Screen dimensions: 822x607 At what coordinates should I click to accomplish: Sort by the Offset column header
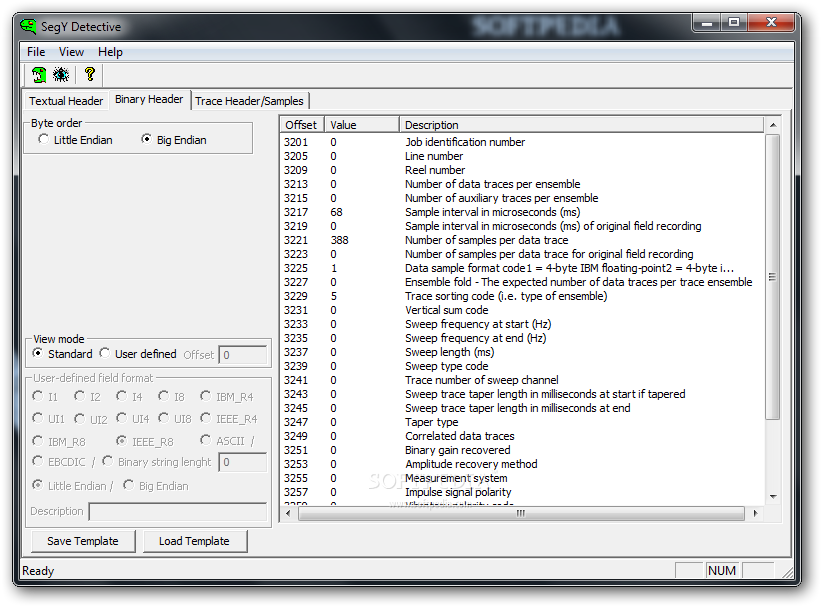[302, 125]
